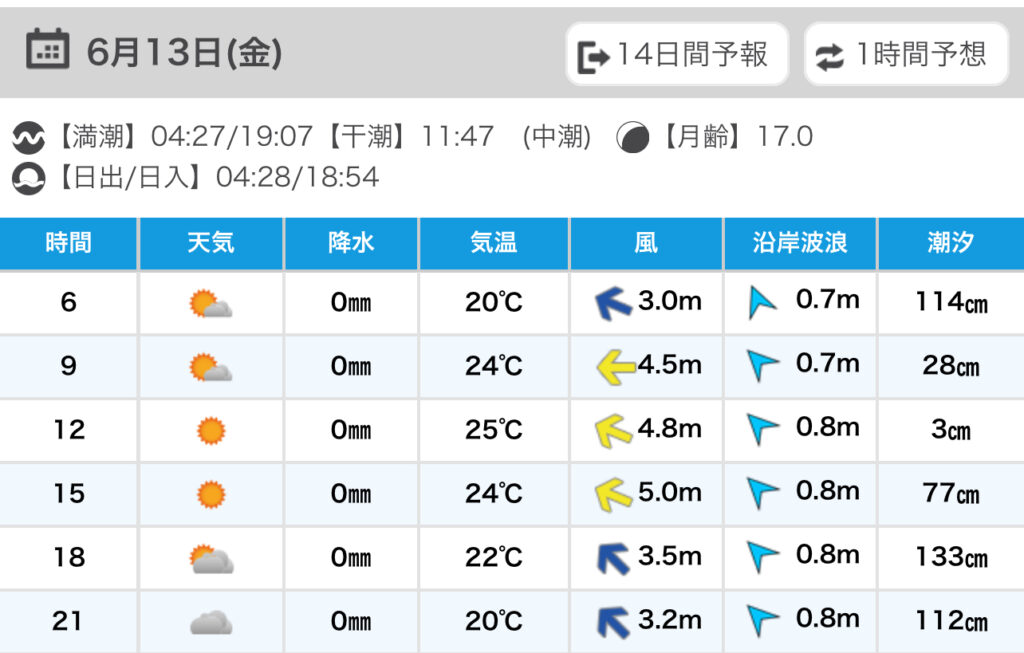Click the 5.0m wind speed at 15時

click(x=670, y=493)
